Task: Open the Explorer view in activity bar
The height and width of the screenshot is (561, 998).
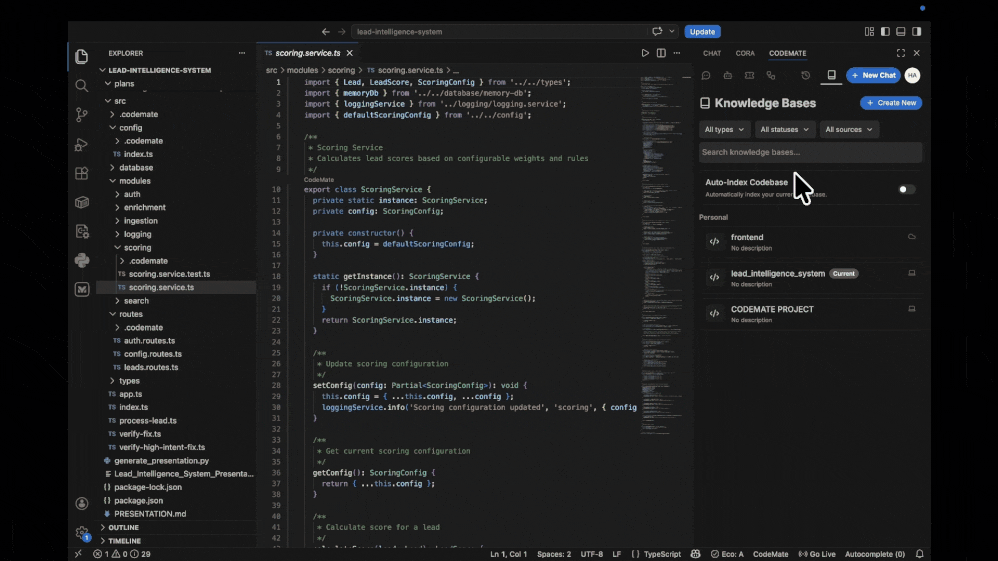Action: click(81, 57)
